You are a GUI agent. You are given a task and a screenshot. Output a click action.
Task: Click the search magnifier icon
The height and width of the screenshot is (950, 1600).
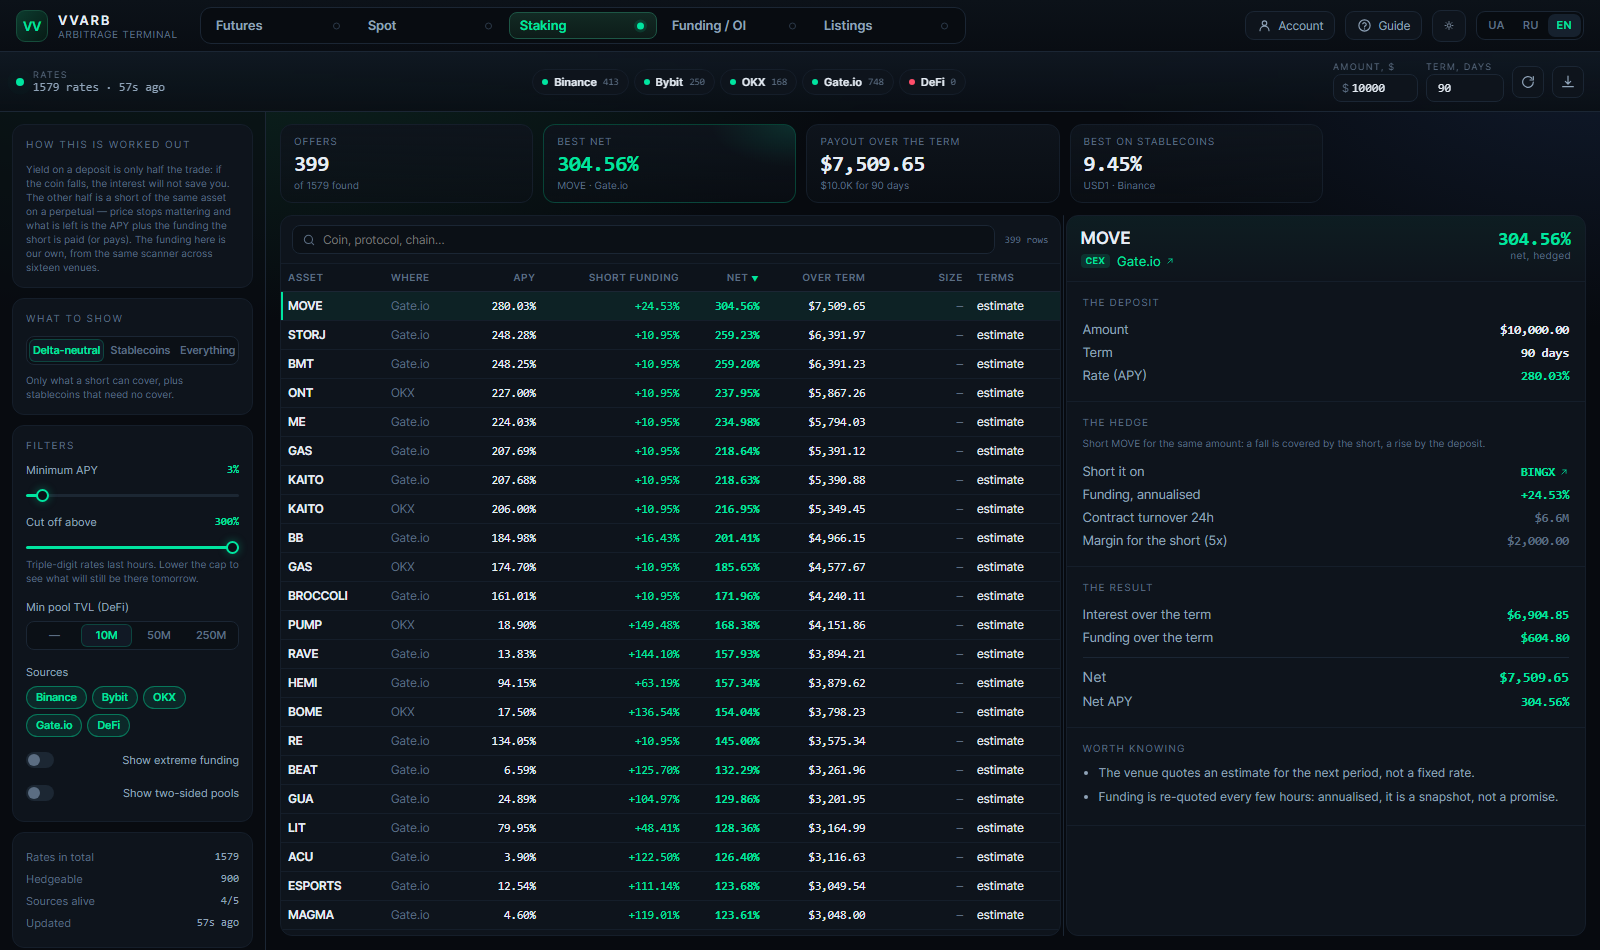[309, 240]
